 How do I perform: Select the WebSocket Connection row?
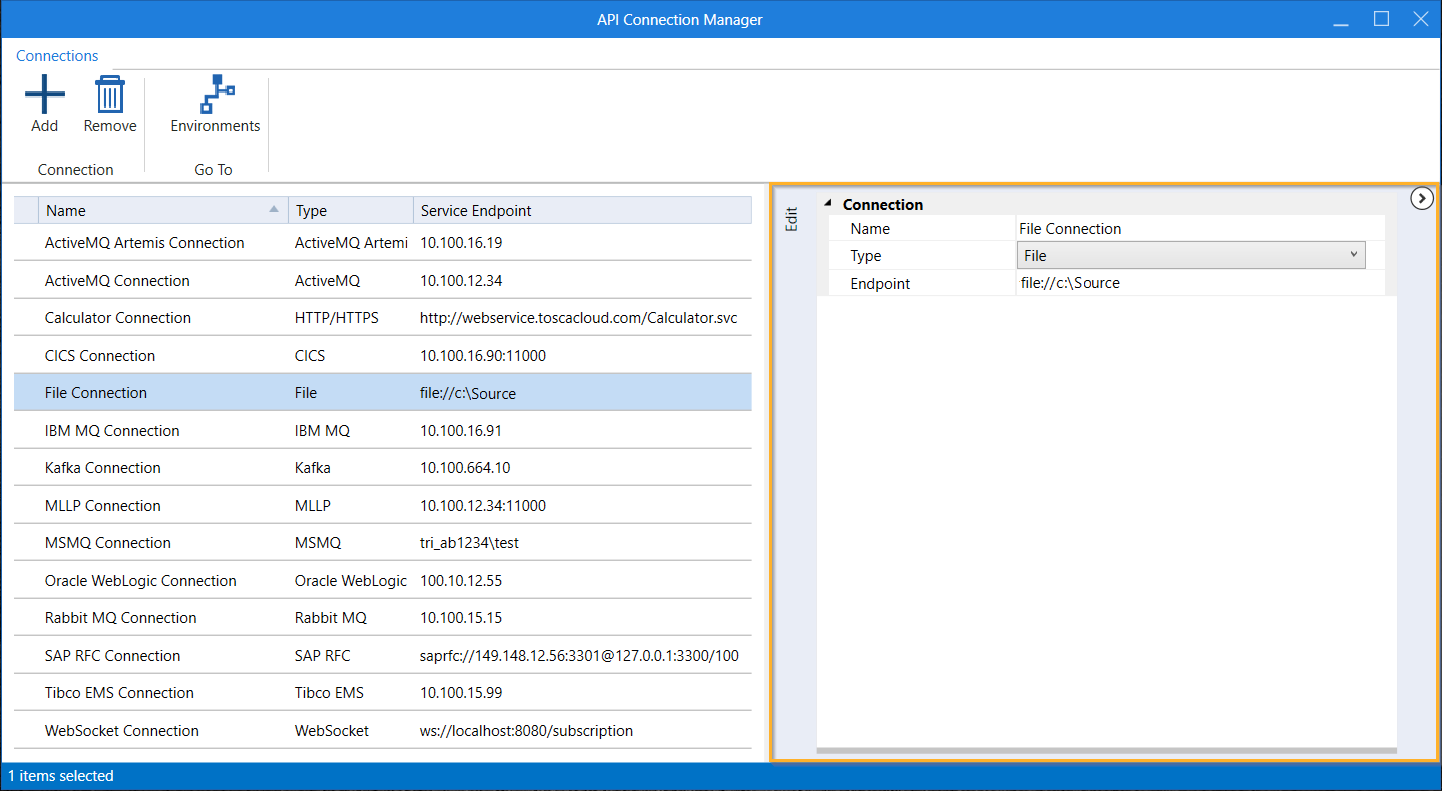coord(122,731)
